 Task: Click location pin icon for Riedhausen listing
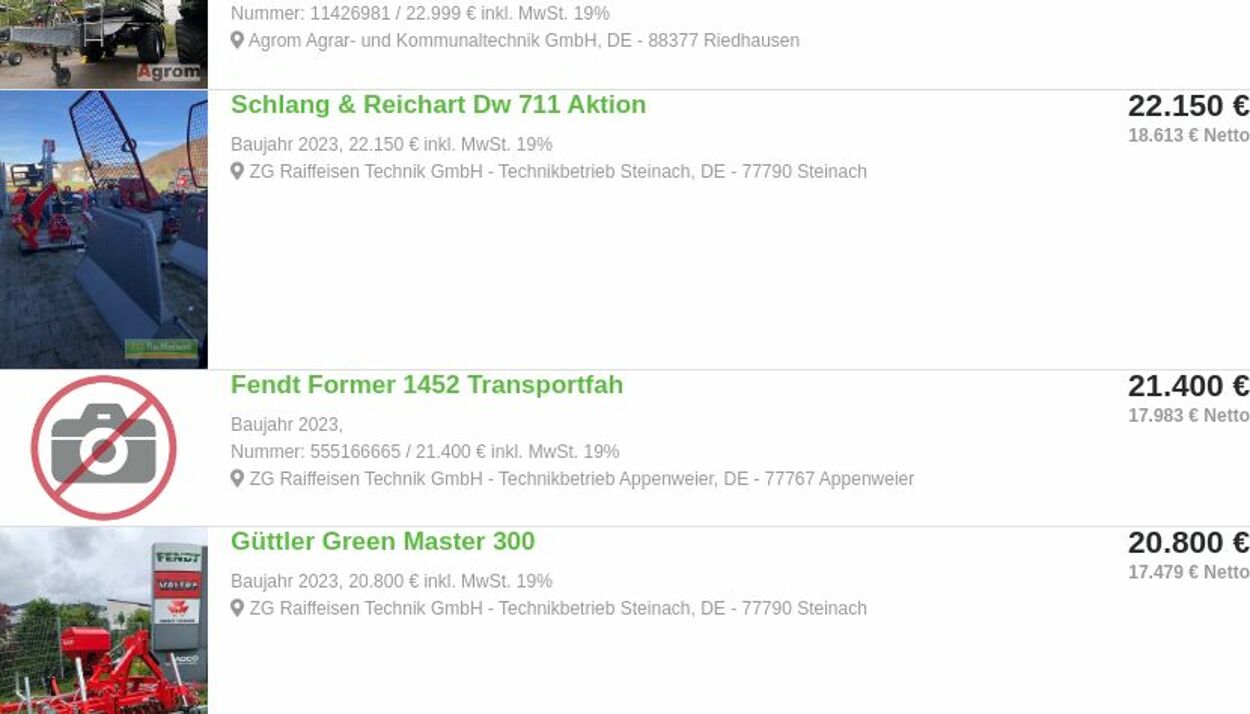point(237,41)
